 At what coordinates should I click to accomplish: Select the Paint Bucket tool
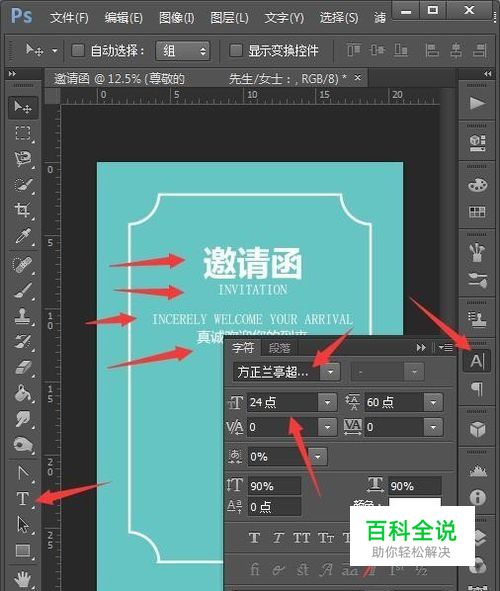[23, 393]
